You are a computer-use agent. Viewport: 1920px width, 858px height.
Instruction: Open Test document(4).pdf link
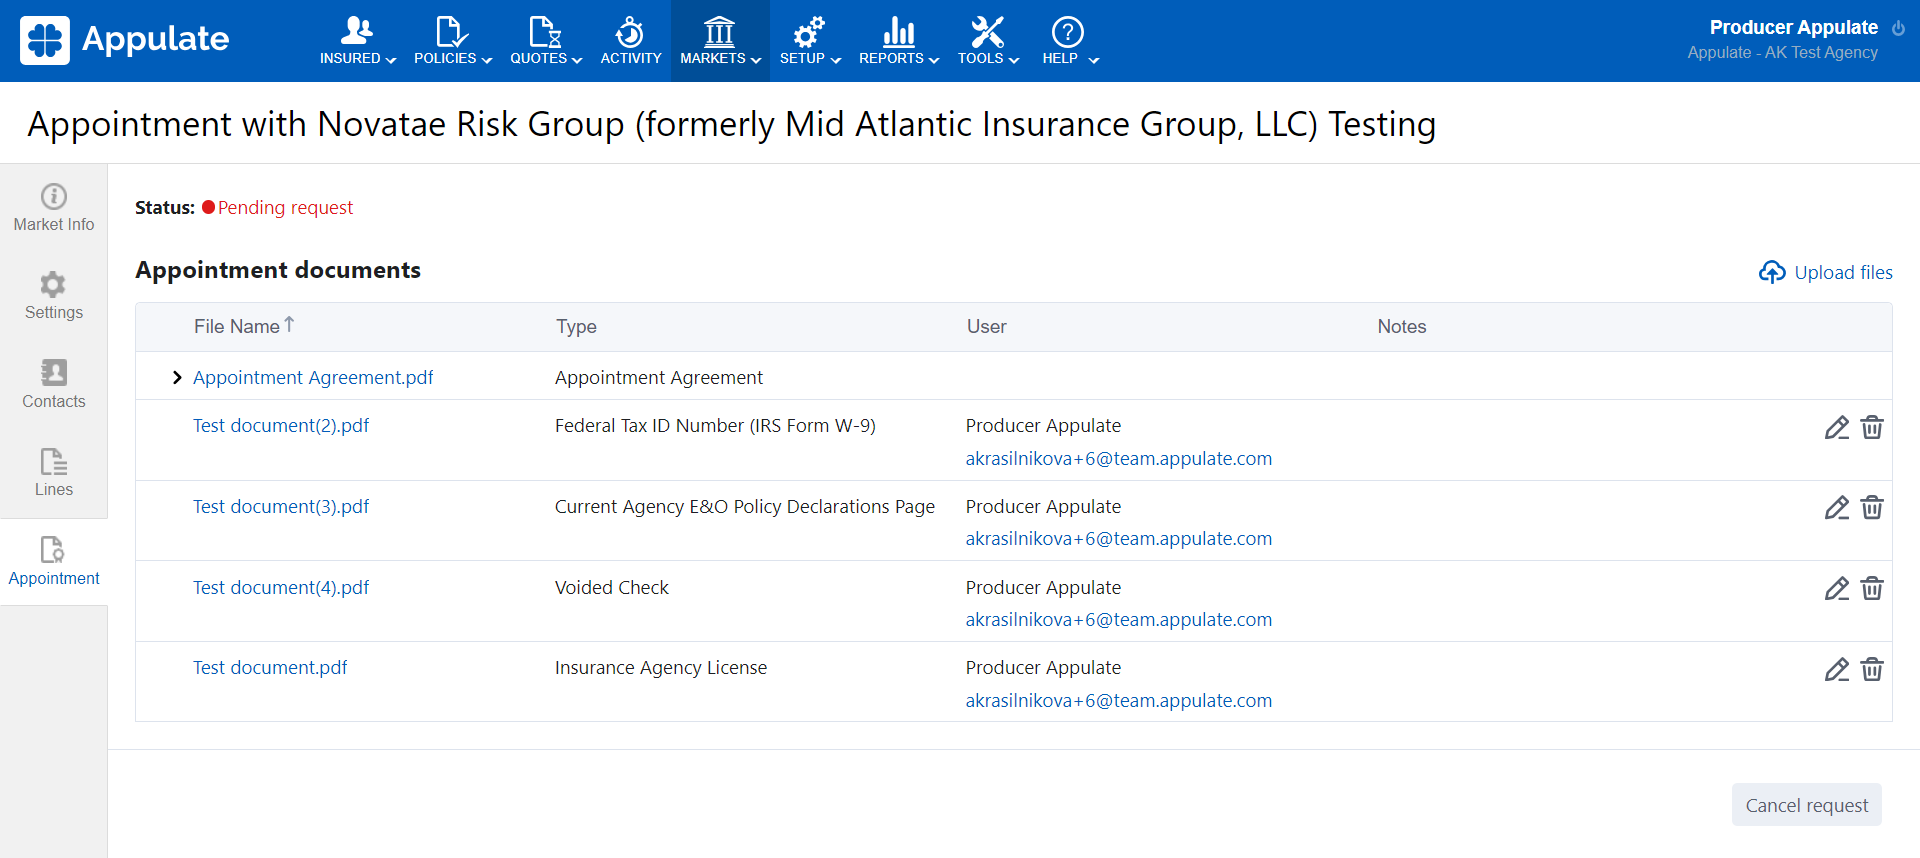pos(281,587)
